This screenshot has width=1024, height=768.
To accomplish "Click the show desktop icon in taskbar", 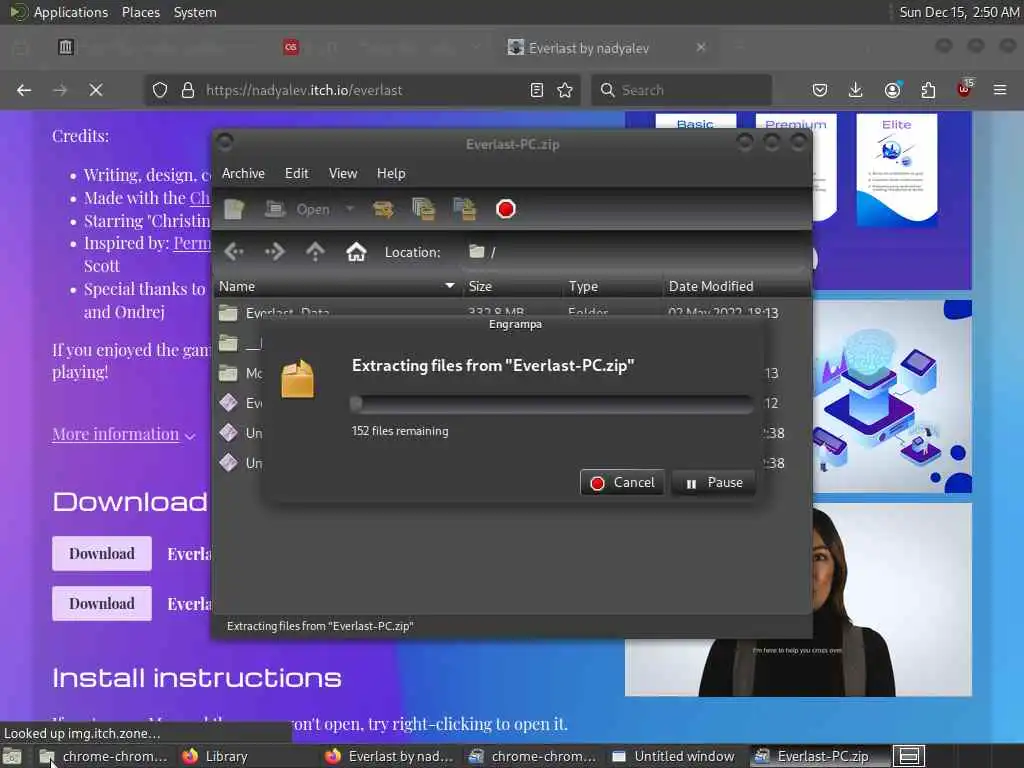I will point(12,757).
